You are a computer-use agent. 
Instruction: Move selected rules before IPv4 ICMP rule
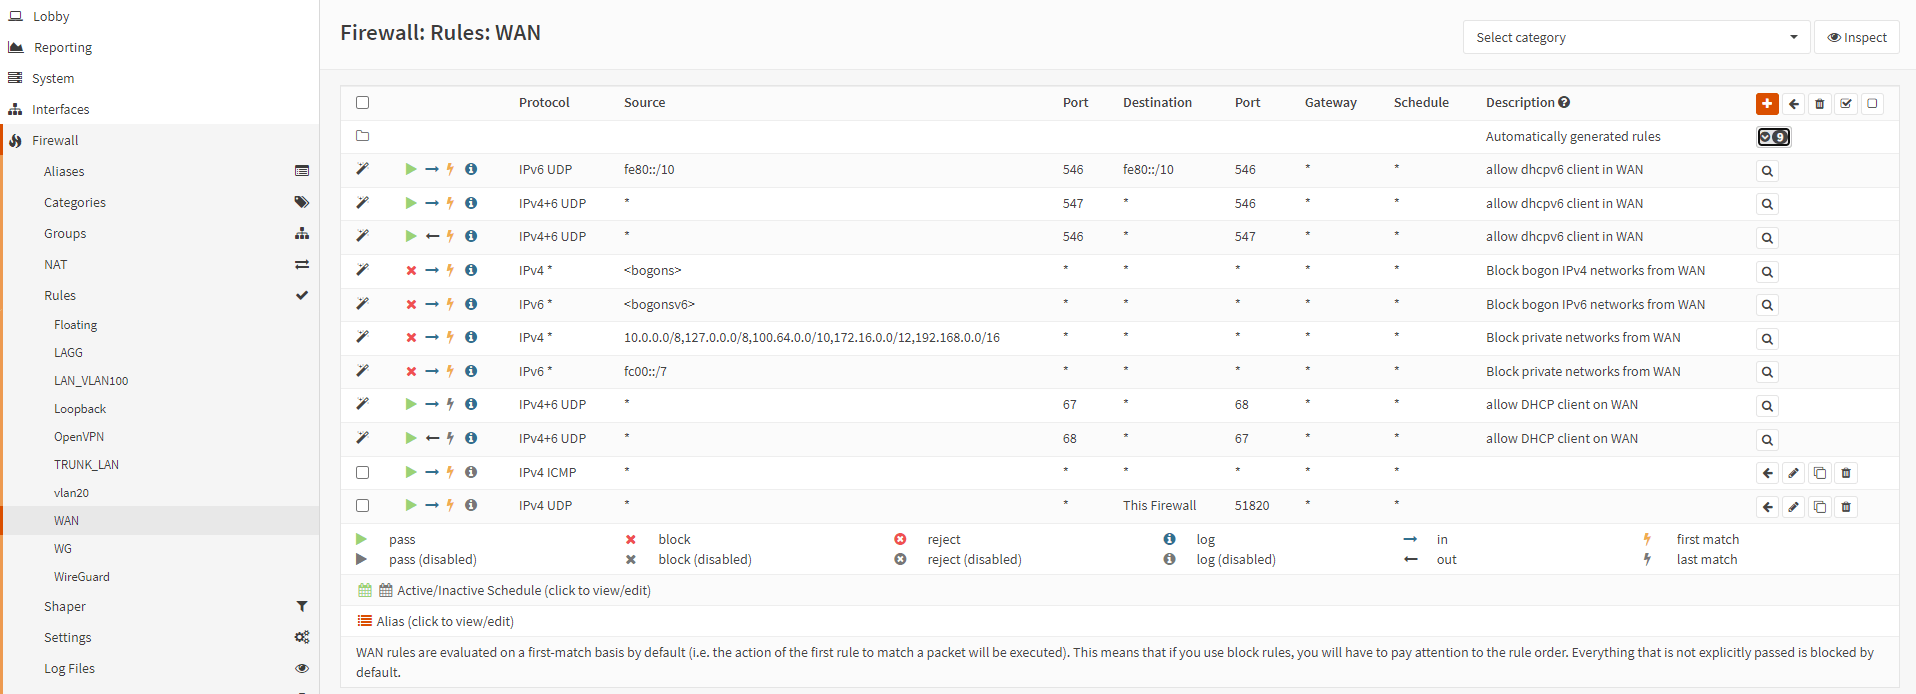coord(1767,473)
